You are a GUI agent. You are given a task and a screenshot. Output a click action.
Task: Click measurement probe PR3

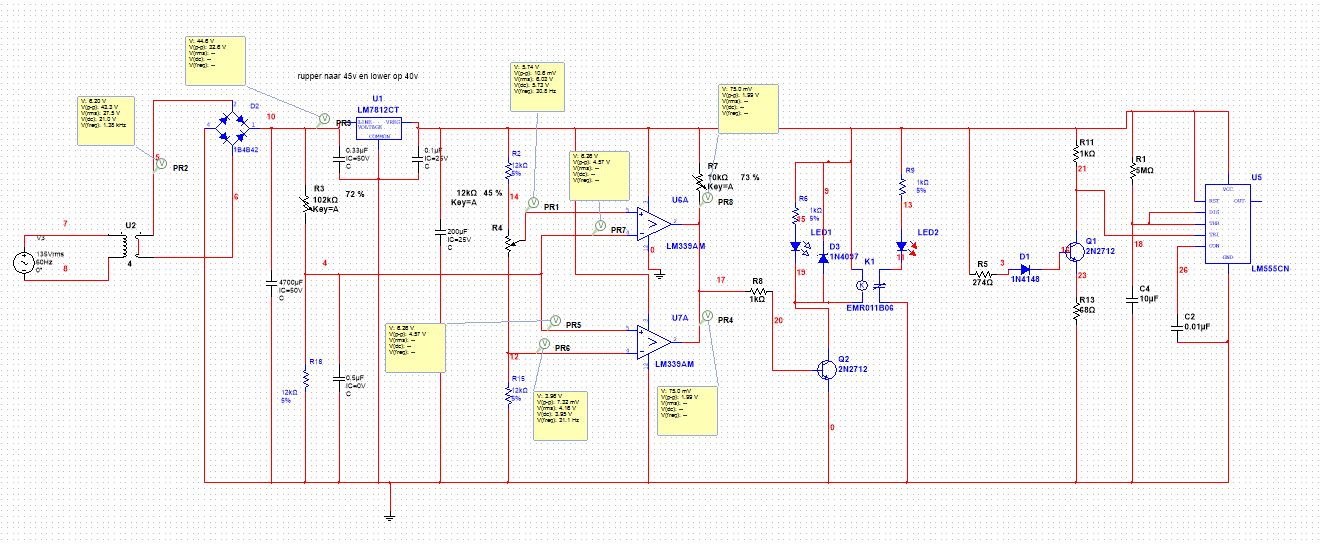pos(324,118)
